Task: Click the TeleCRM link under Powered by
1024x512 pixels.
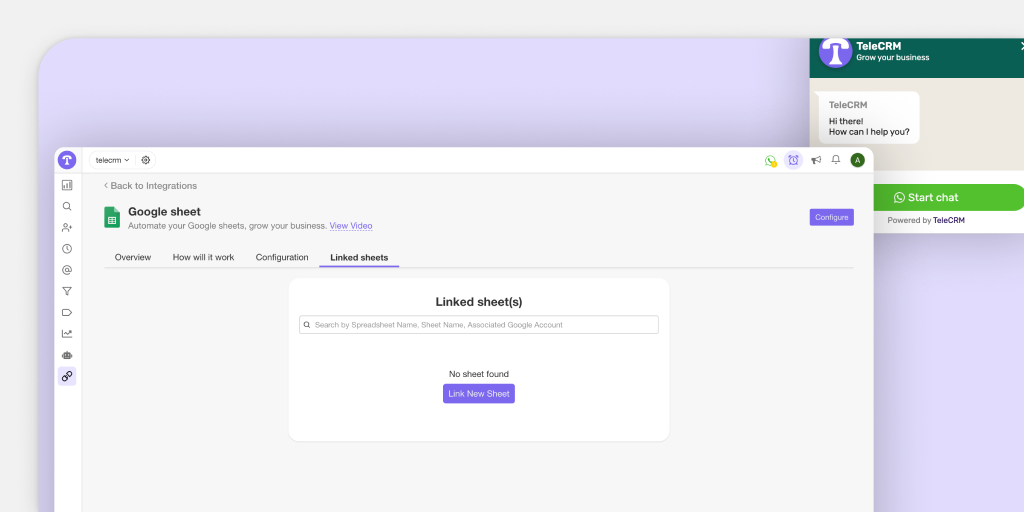Action: coord(948,221)
